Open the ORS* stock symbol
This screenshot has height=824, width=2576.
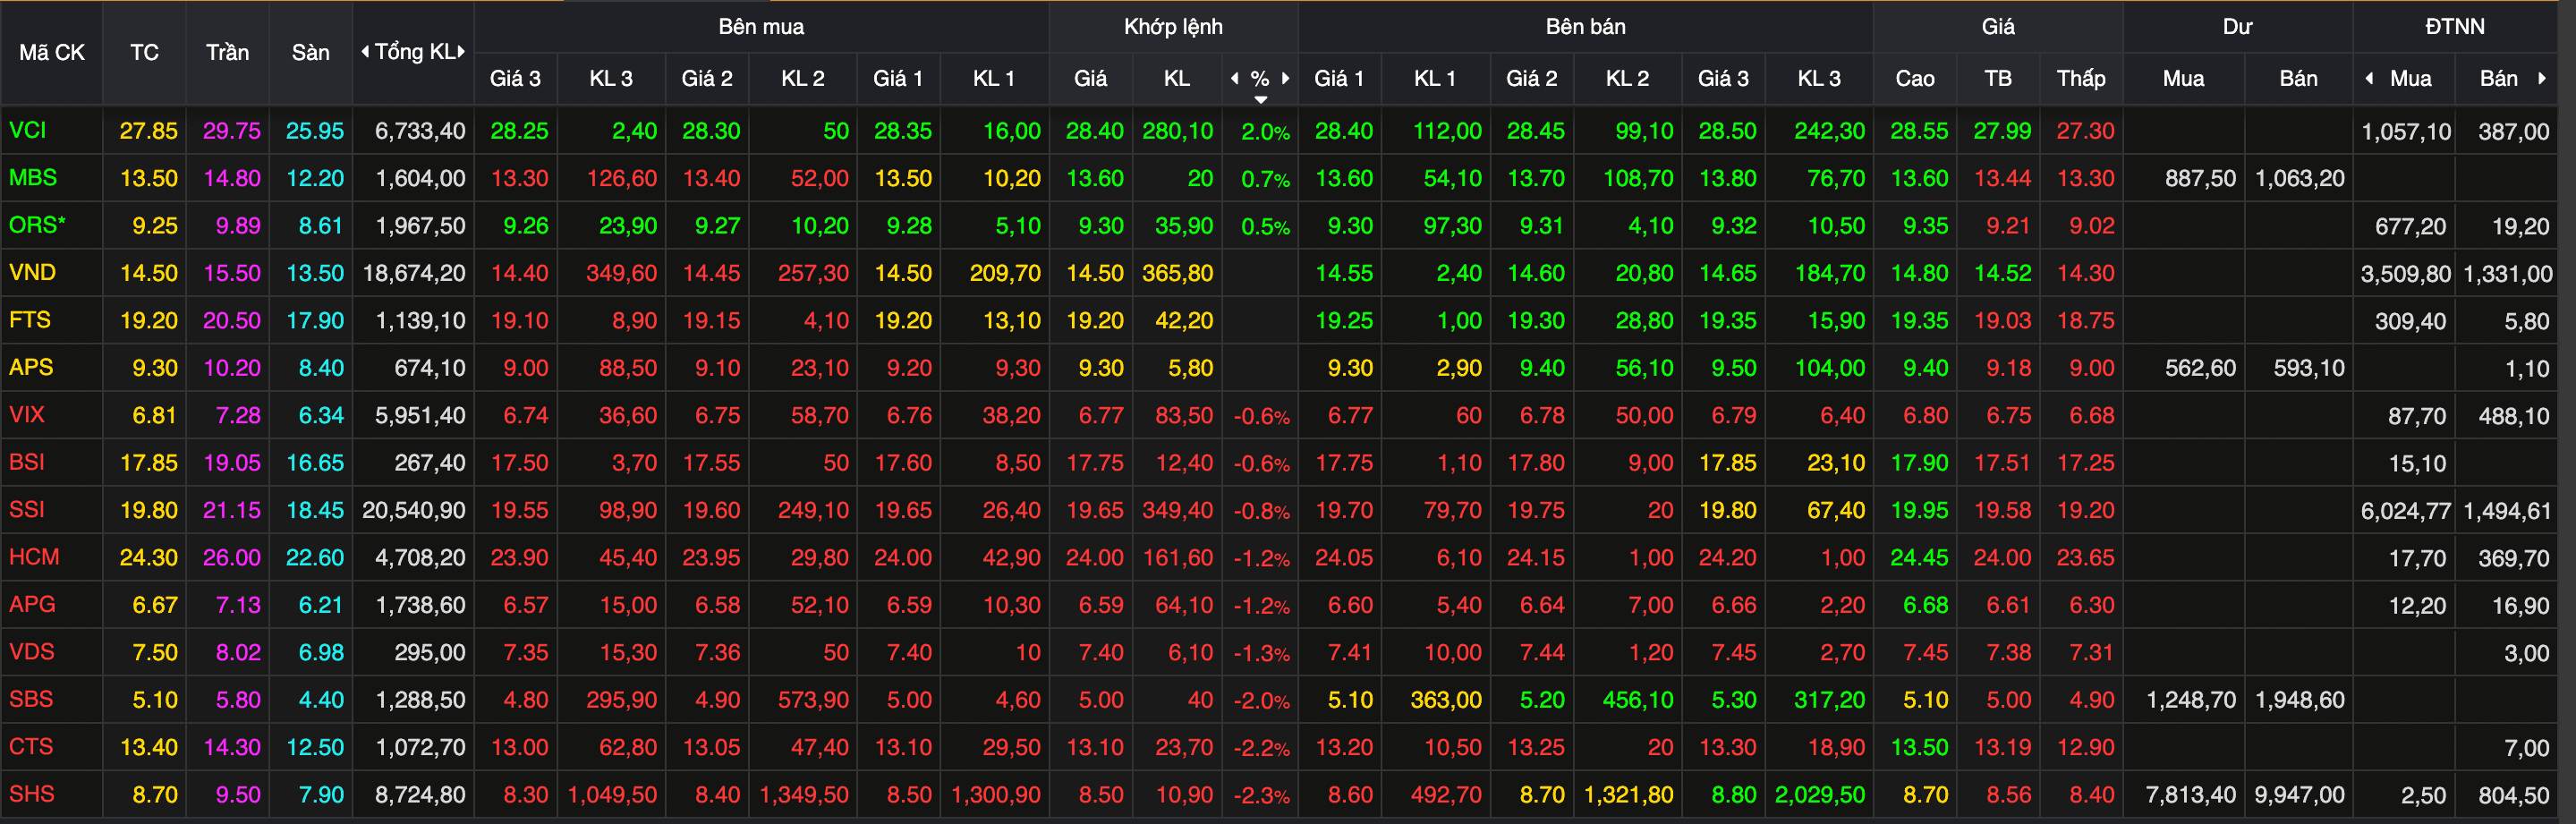37,225
